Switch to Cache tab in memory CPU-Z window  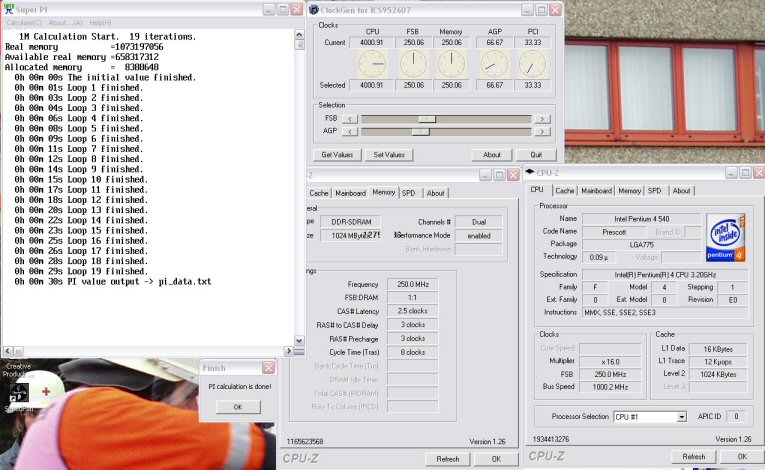pos(319,193)
